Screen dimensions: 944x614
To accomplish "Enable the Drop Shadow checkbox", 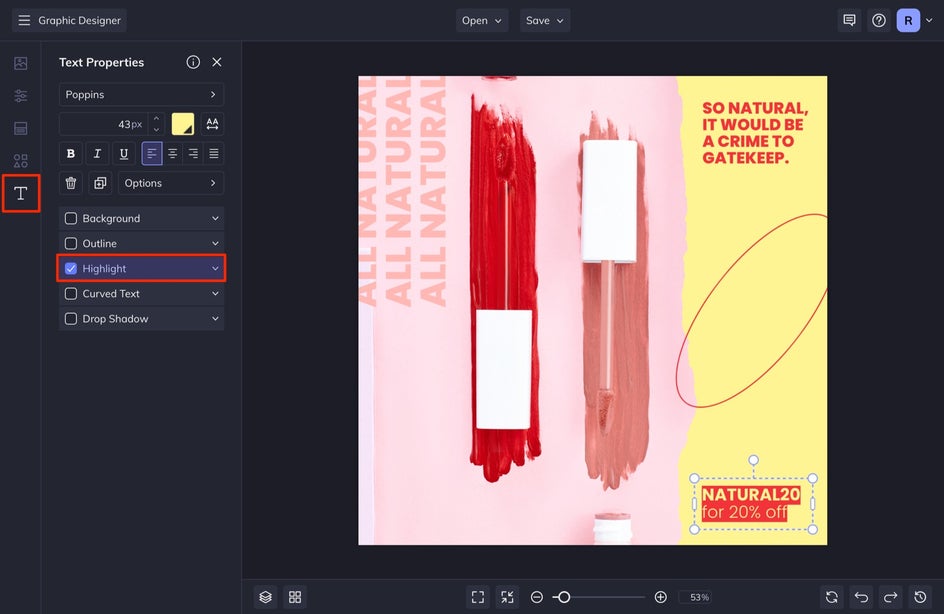I will tap(71, 319).
